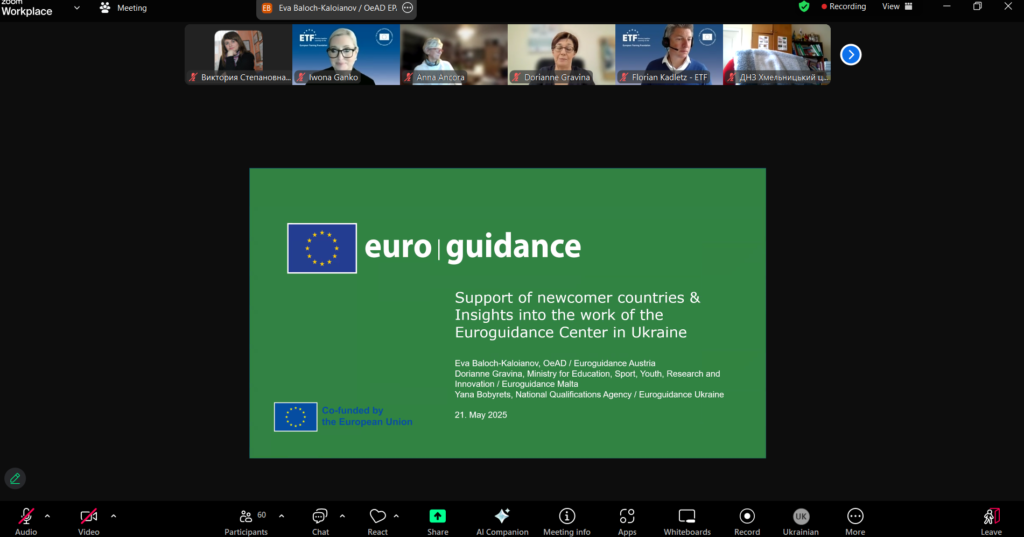Viewport: 1024px width, 537px height.
Task: Select Iwona Ganko video thumbnail
Action: pos(346,55)
